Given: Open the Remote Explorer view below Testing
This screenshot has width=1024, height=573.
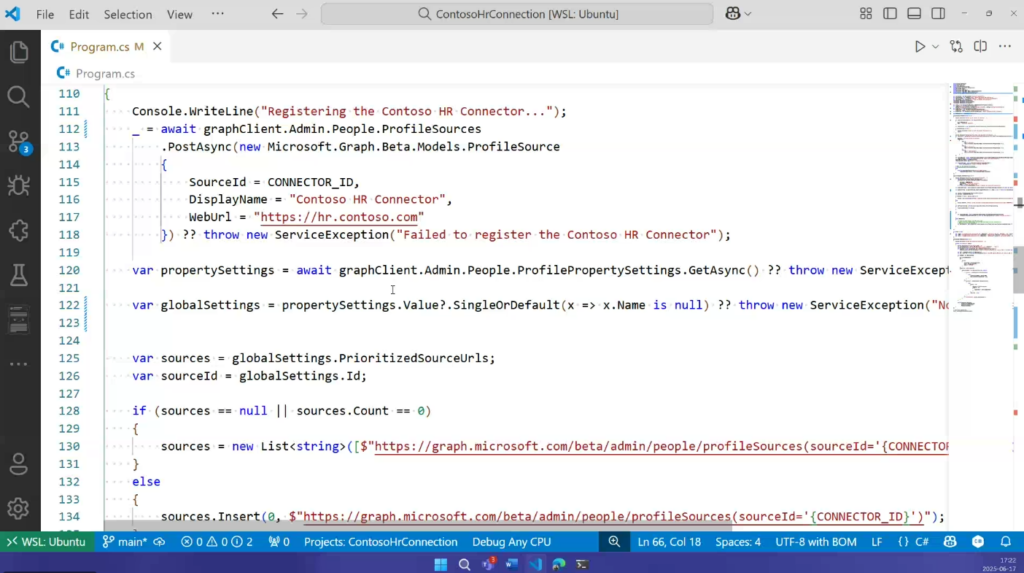Looking at the screenshot, I should (19, 319).
